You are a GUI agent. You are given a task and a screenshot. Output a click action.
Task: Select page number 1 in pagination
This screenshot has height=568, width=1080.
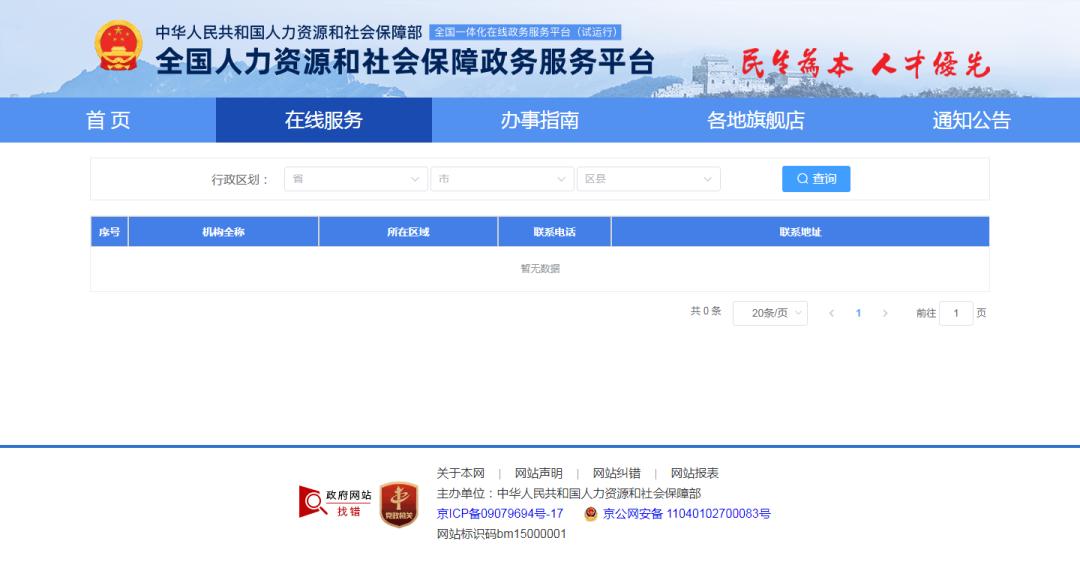[x=858, y=313]
